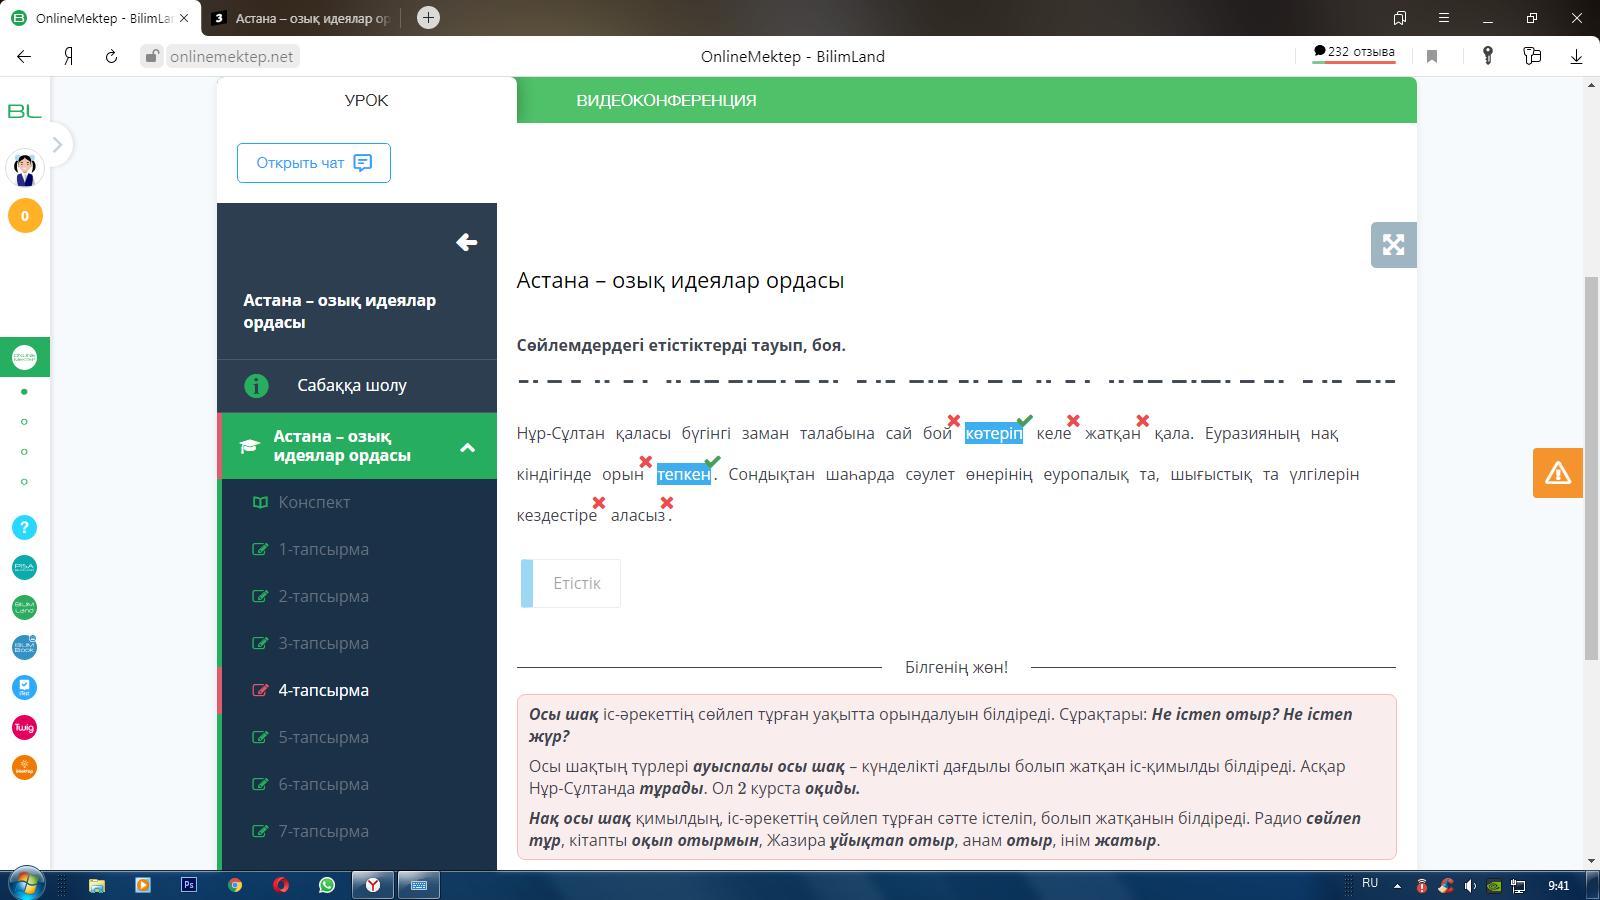Select the Етістік color marker
1600x900 pixels.
[571, 583]
